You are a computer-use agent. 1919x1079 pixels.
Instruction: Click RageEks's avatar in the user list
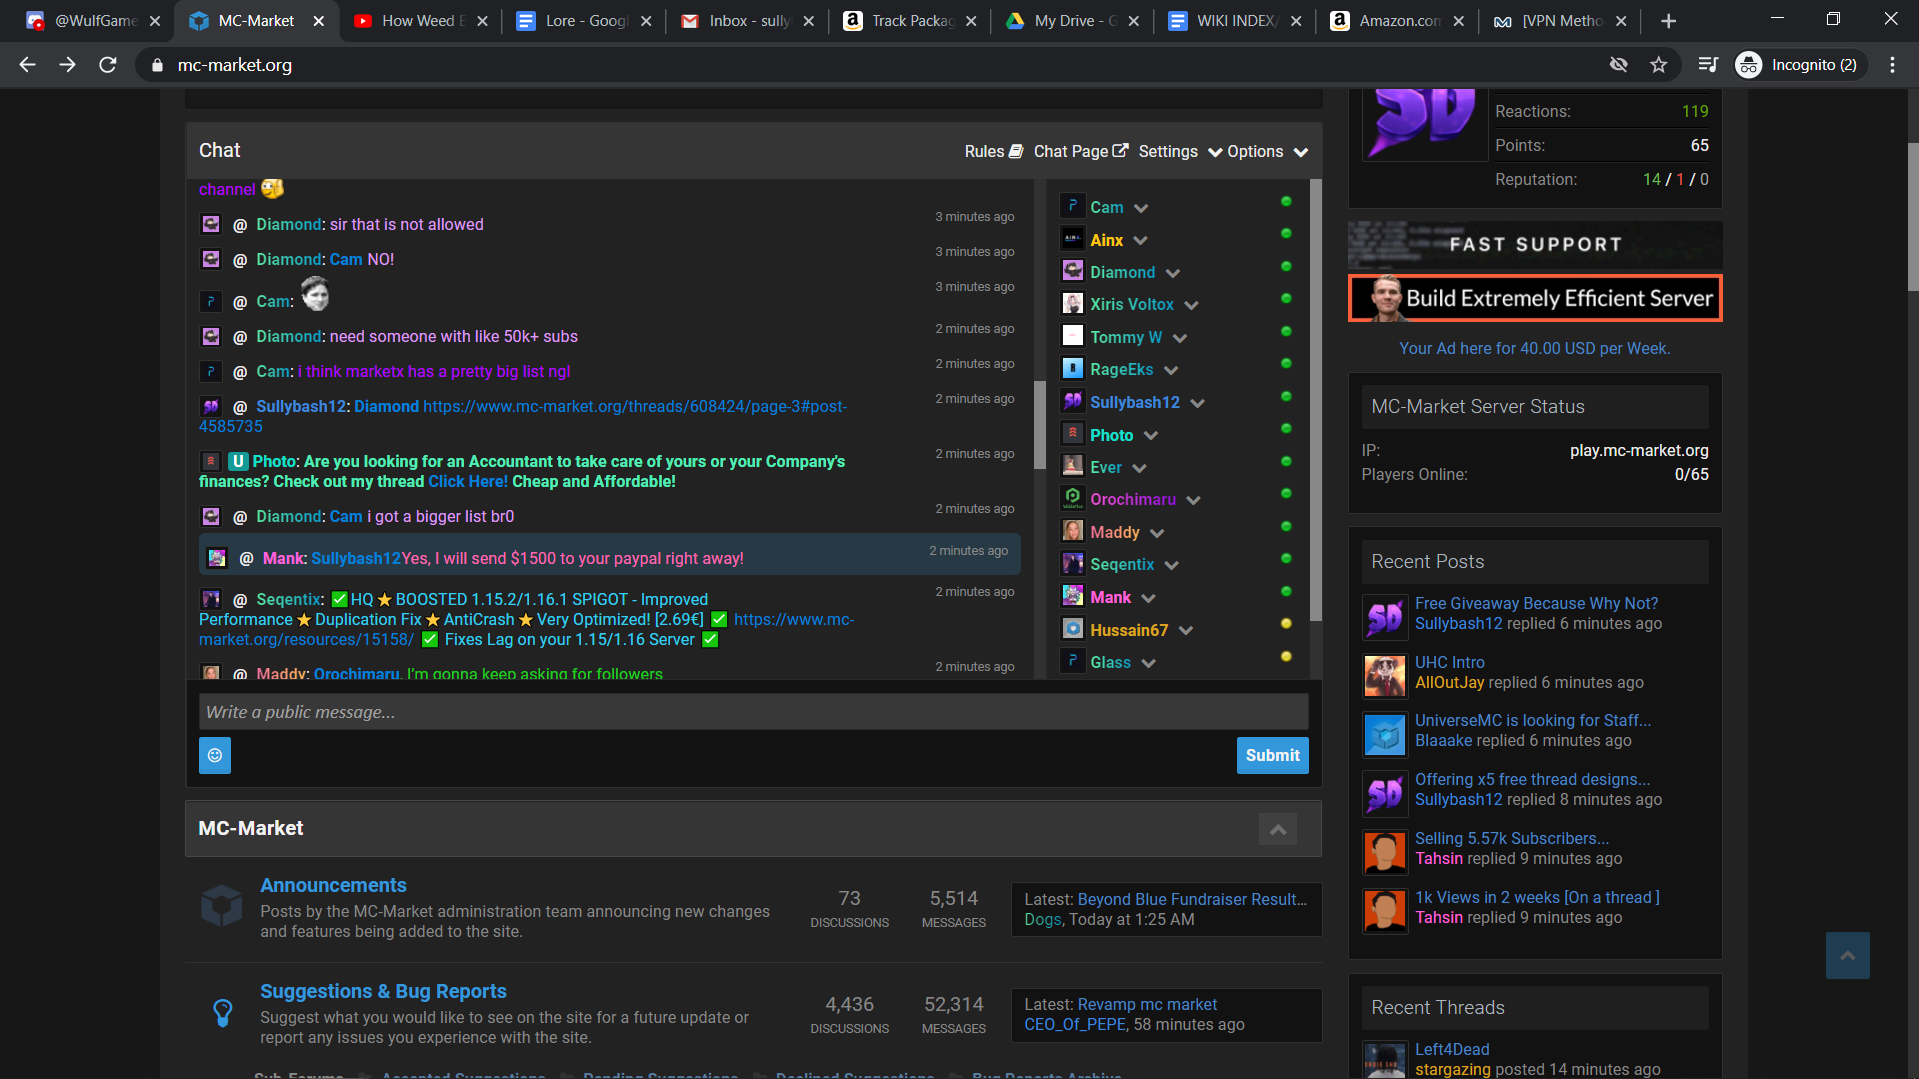1072,368
